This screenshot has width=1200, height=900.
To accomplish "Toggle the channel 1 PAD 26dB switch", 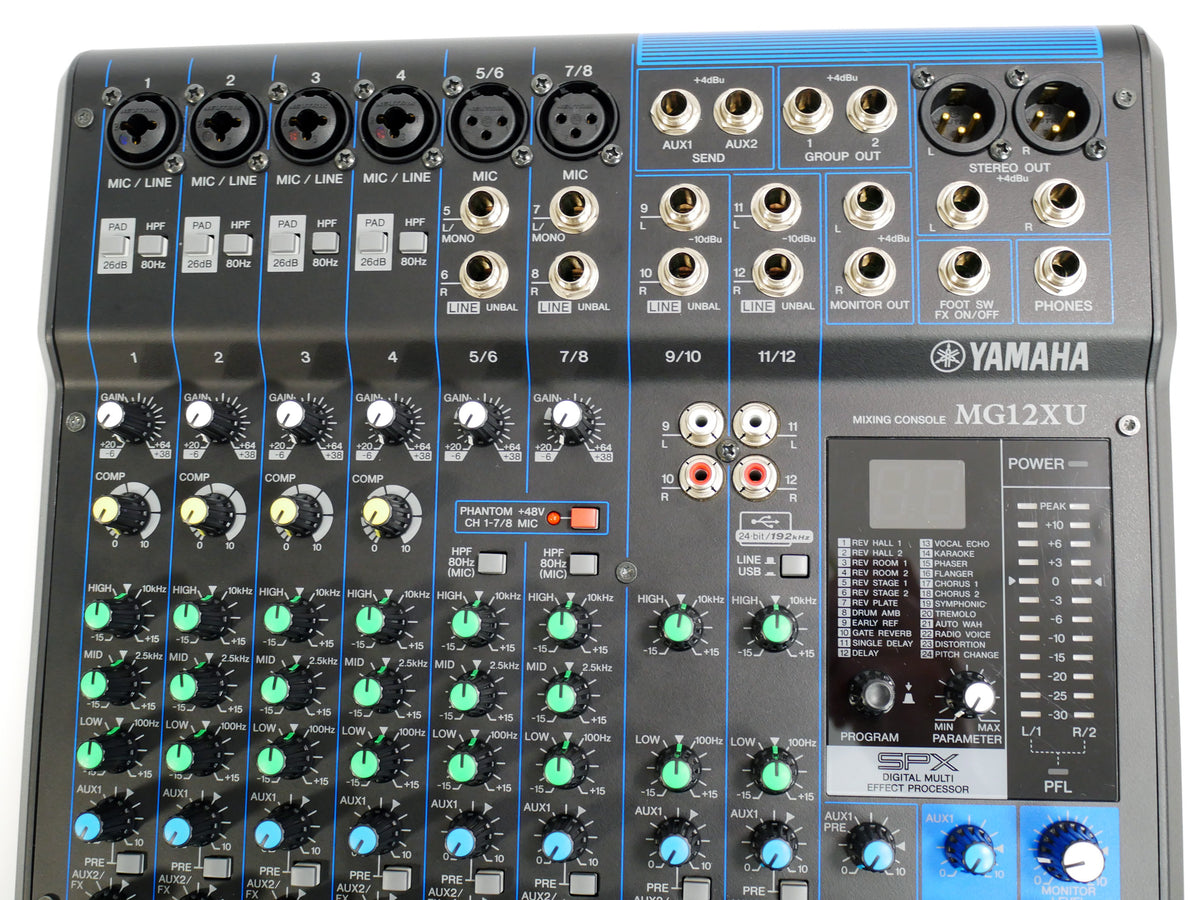I will (x=114, y=245).
